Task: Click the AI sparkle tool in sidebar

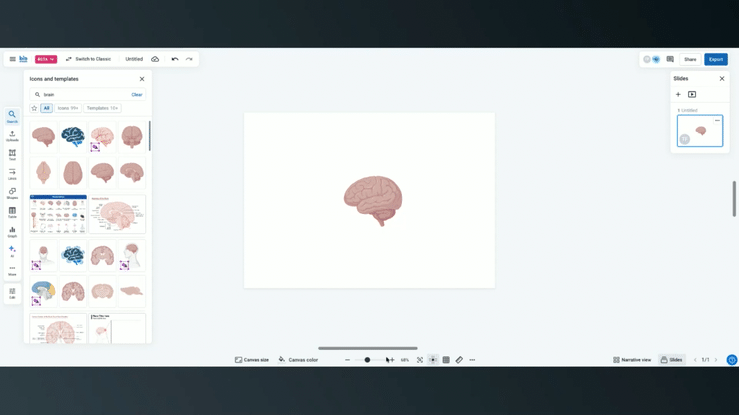Action: click(x=12, y=250)
